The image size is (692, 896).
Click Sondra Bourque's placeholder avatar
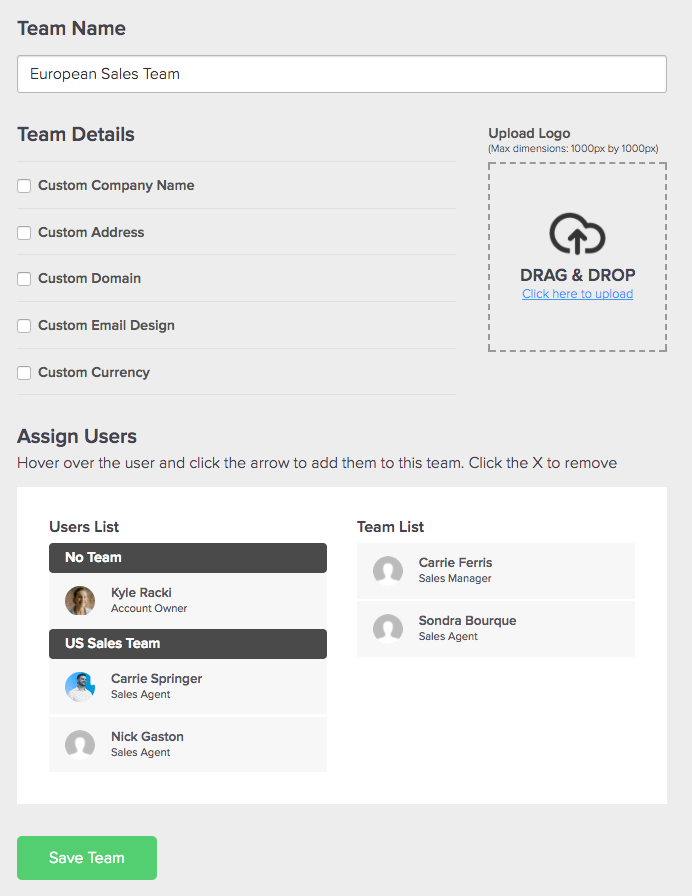pyautogui.click(x=388, y=629)
